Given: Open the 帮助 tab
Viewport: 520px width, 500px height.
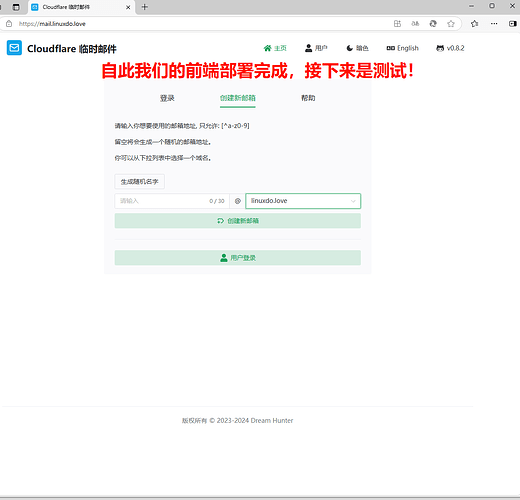Looking at the screenshot, I should [x=308, y=98].
